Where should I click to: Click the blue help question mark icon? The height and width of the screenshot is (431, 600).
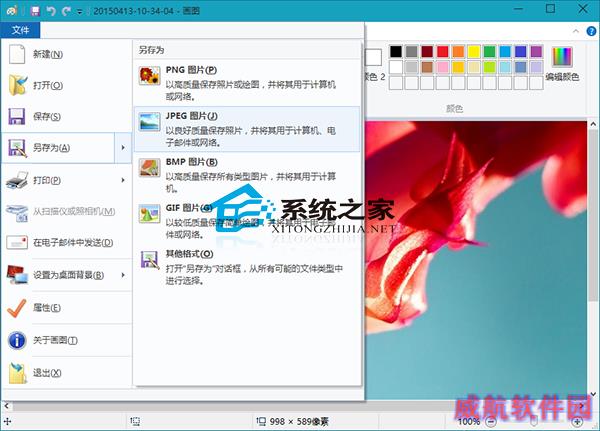(592, 31)
